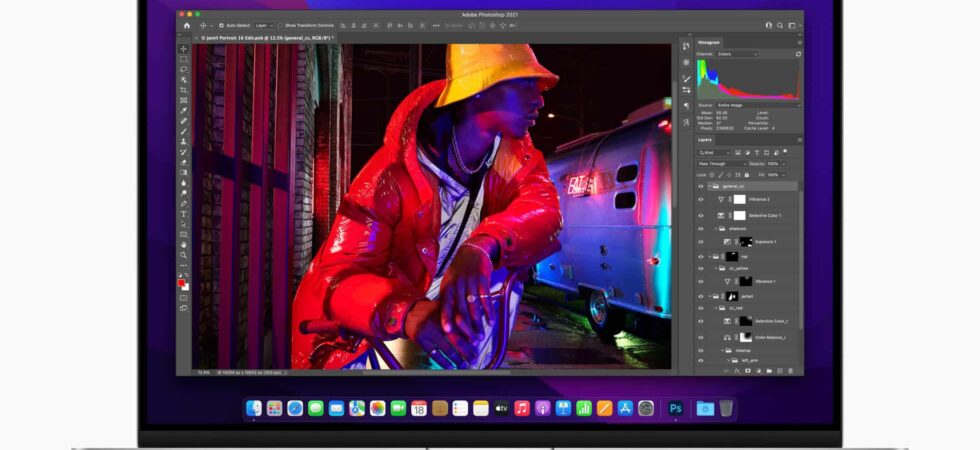Open the histogram Channel dropdown

tap(738, 54)
